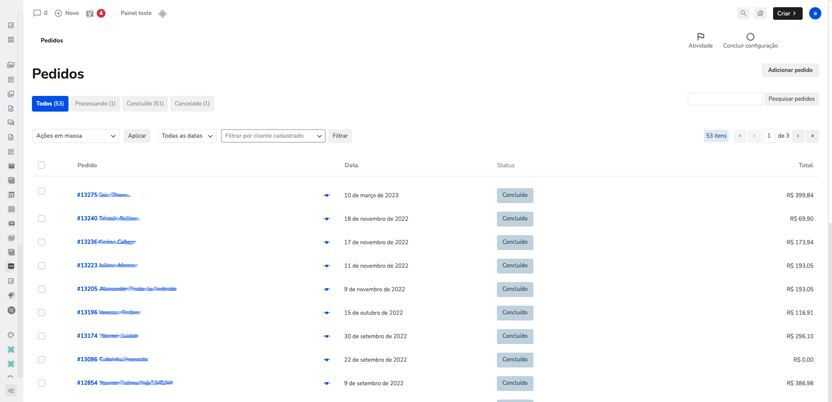Viewport: 832px width, 402px height.
Task: Preview order #13275 with eye icon
Action: coord(326,196)
